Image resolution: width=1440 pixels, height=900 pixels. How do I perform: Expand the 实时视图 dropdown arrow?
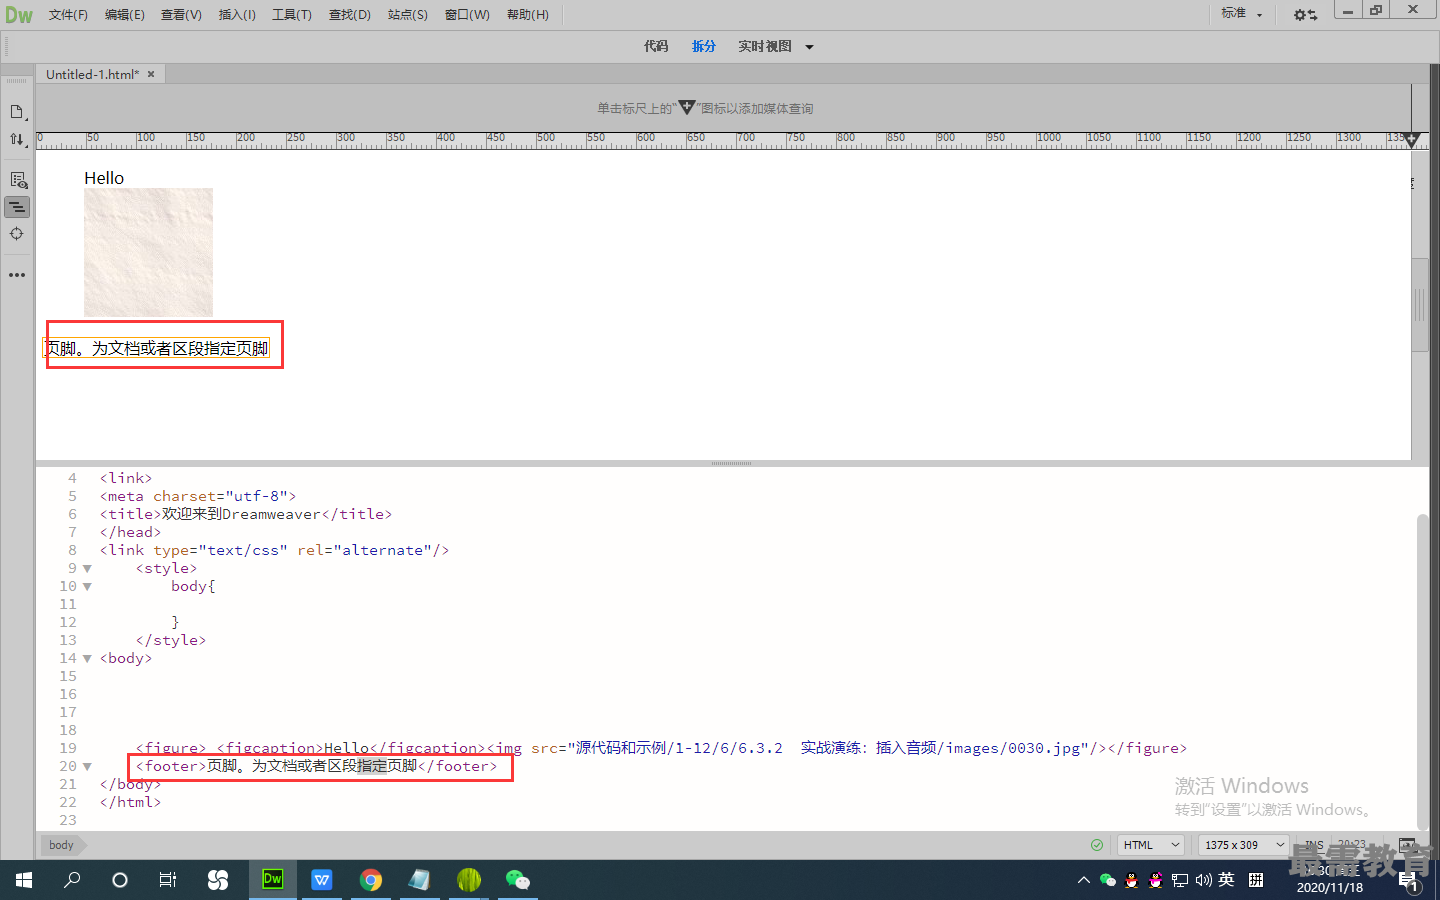[x=809, y=47]
